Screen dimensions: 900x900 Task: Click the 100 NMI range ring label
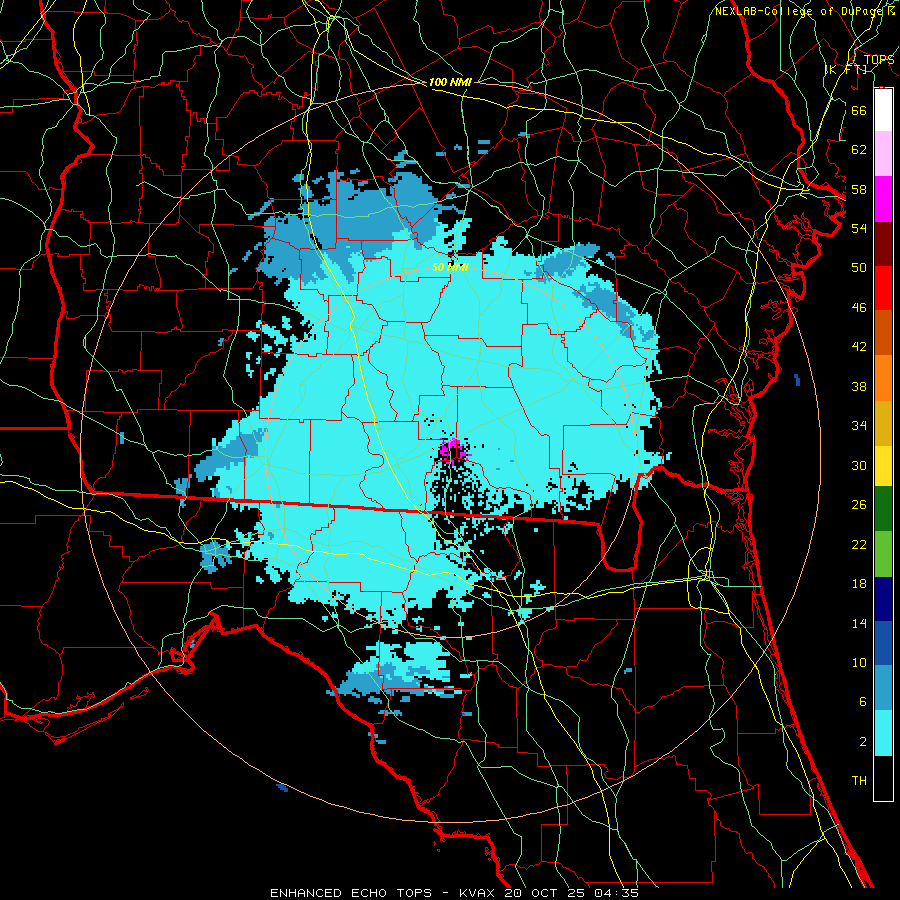[x=450, y=82]
